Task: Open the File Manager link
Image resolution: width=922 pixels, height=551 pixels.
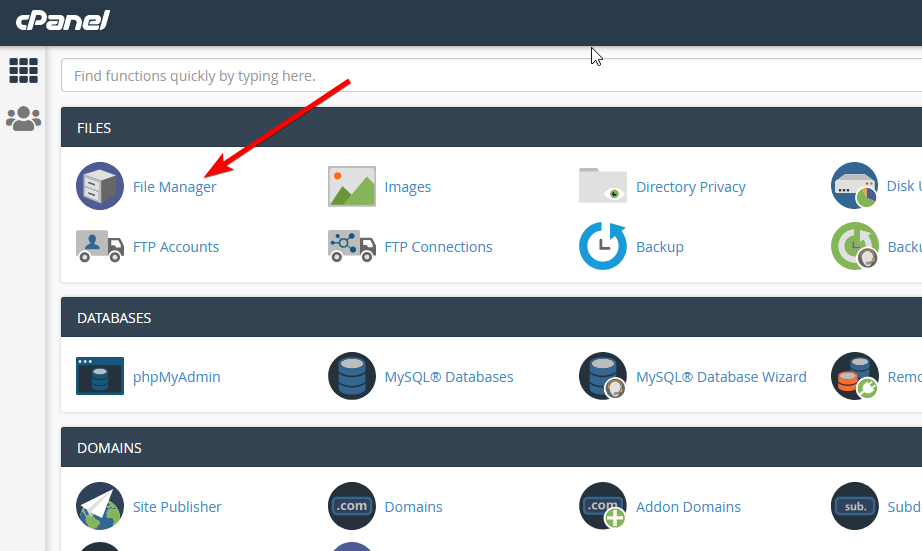Action: pos(175,187)
